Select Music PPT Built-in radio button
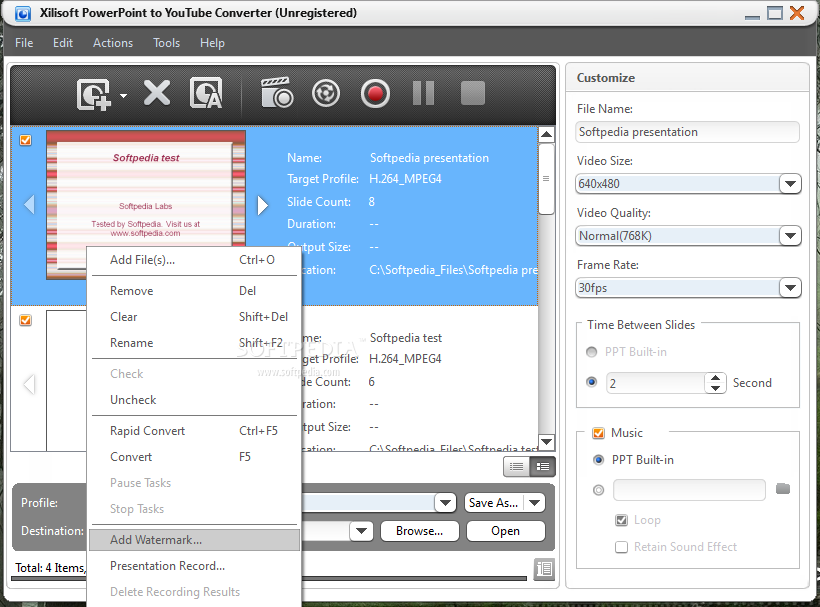The image size is (820, 607). pos(598,460)
